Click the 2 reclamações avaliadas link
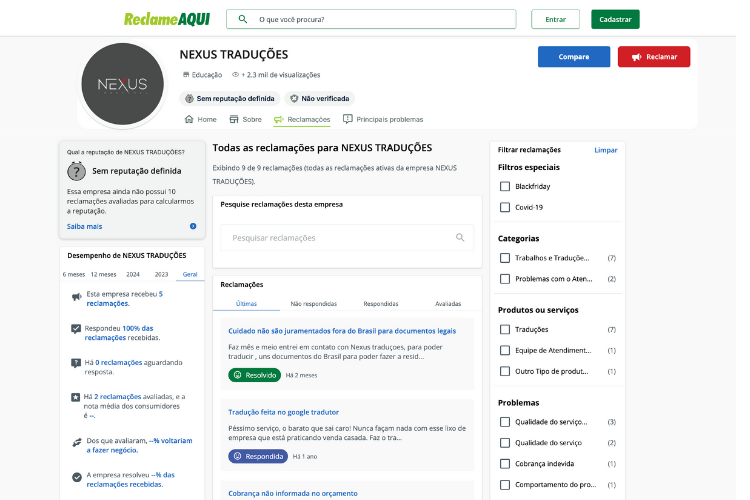This screenshot has width=750, height=500. pos(117,397)
